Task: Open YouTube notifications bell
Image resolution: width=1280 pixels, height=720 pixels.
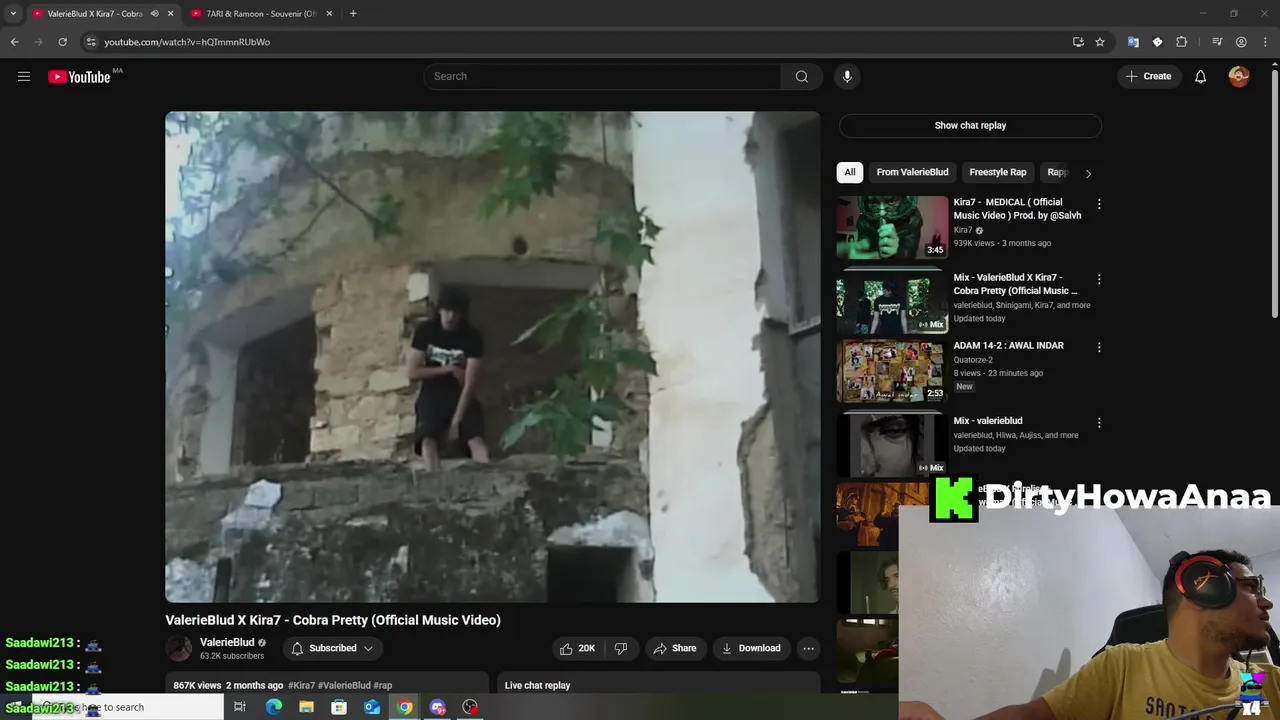Action: click(1200, 76)
